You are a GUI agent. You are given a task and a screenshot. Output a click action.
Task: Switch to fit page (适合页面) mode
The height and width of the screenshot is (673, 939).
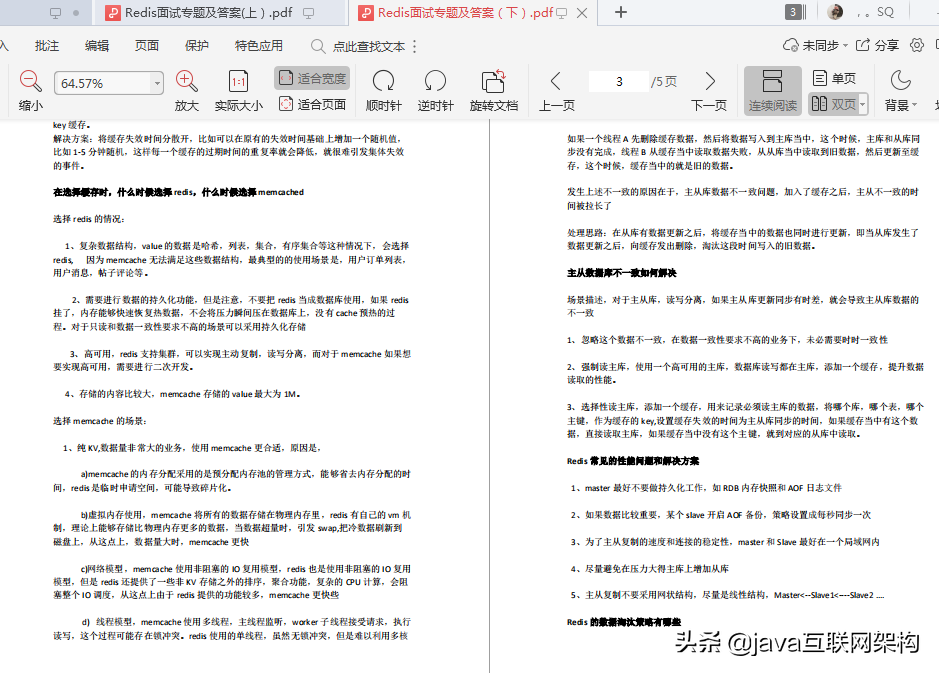(312, 104)
